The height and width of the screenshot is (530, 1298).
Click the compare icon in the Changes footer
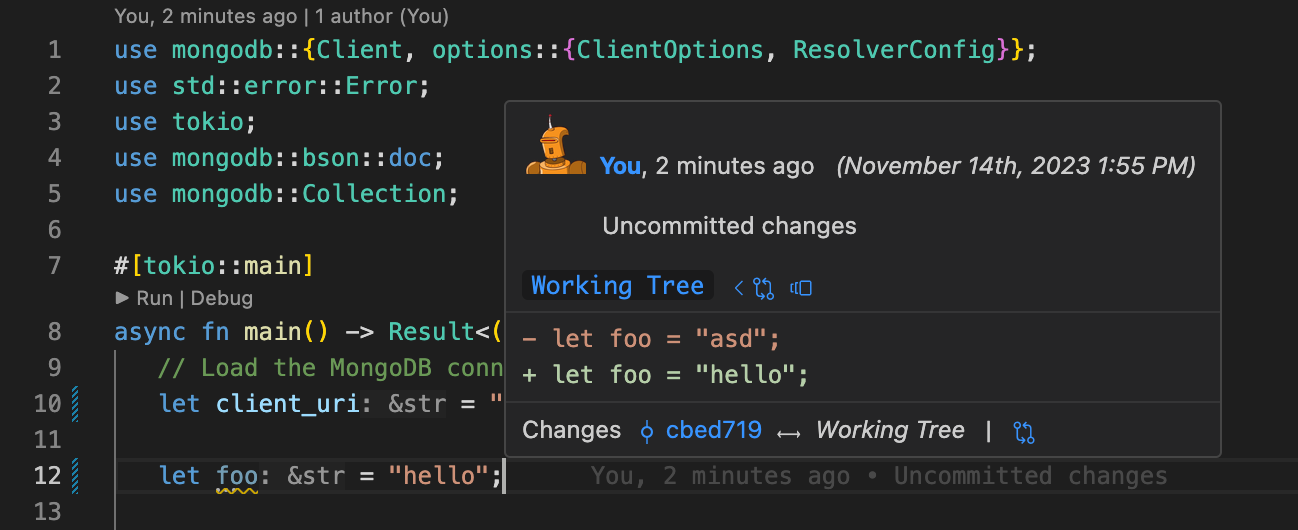pyautogui.click(x=1023, y=432)
